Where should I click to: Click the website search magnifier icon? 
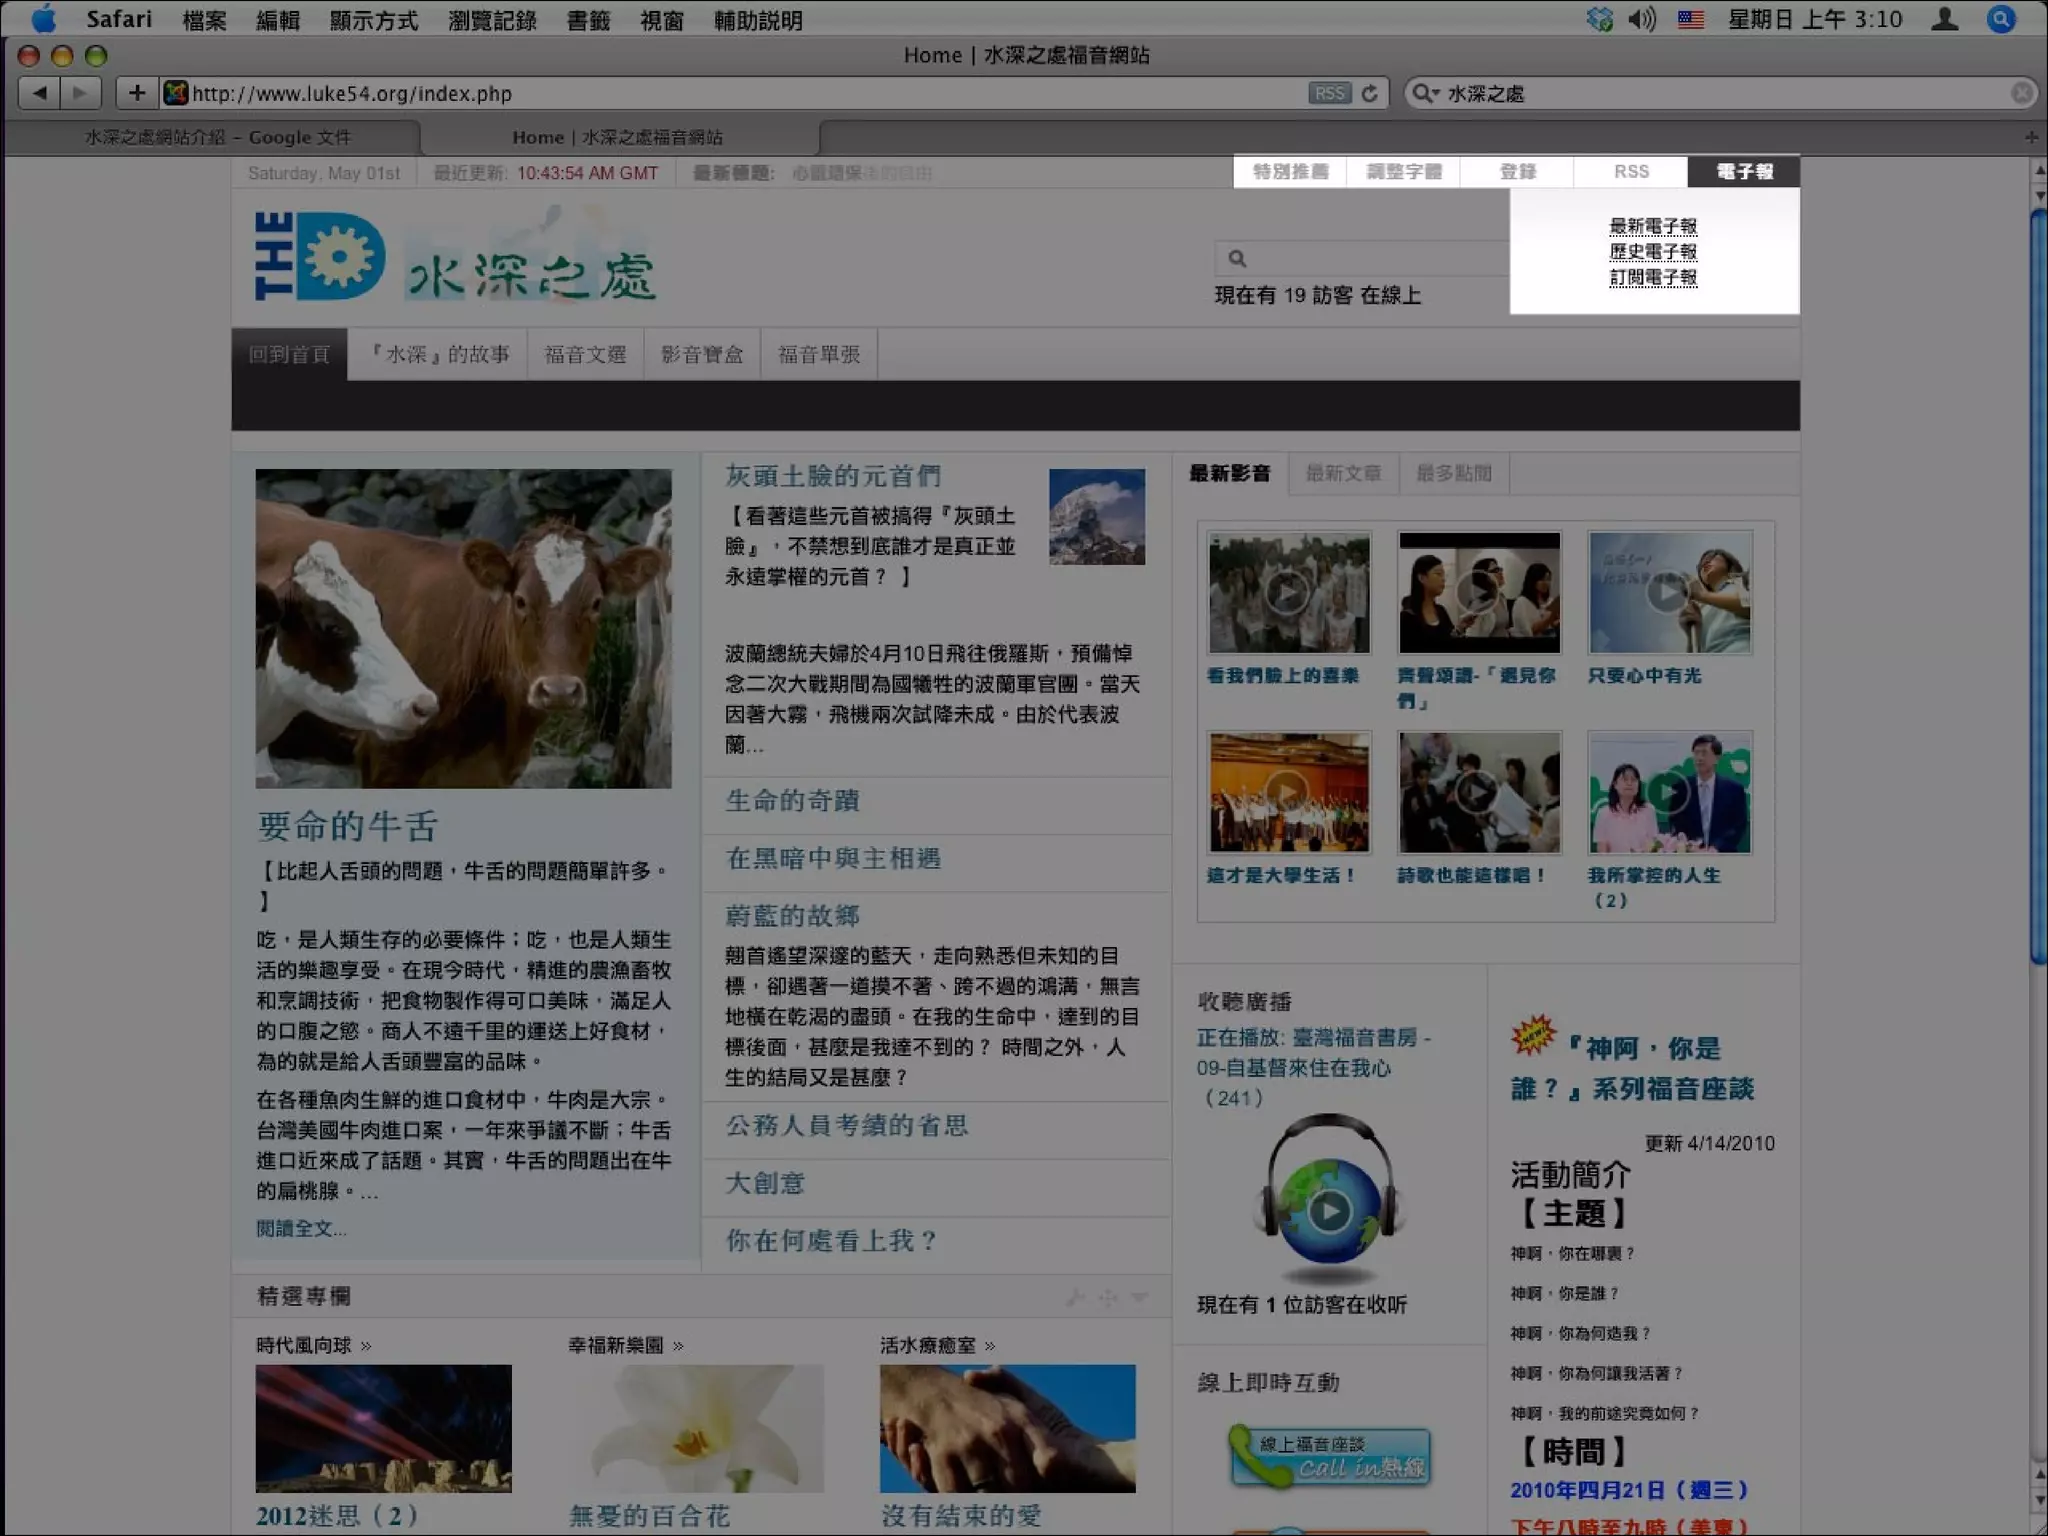[1237, 258]
